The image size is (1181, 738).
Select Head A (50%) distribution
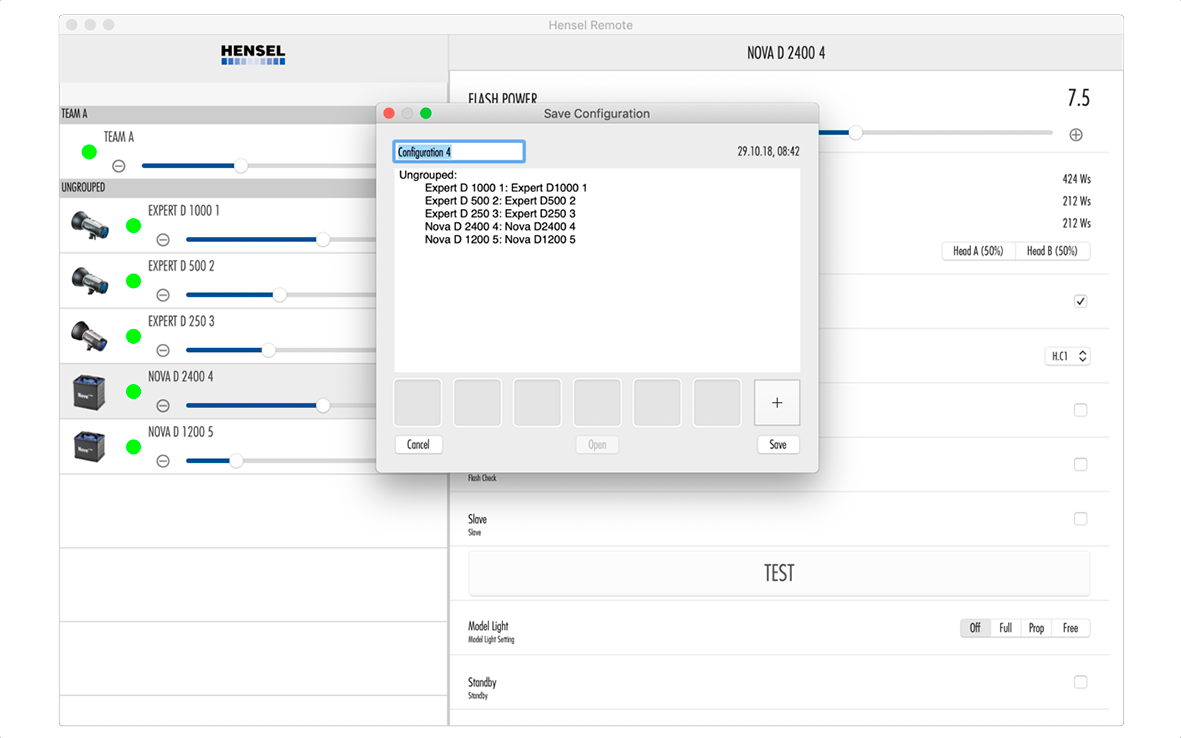point(978,251)
